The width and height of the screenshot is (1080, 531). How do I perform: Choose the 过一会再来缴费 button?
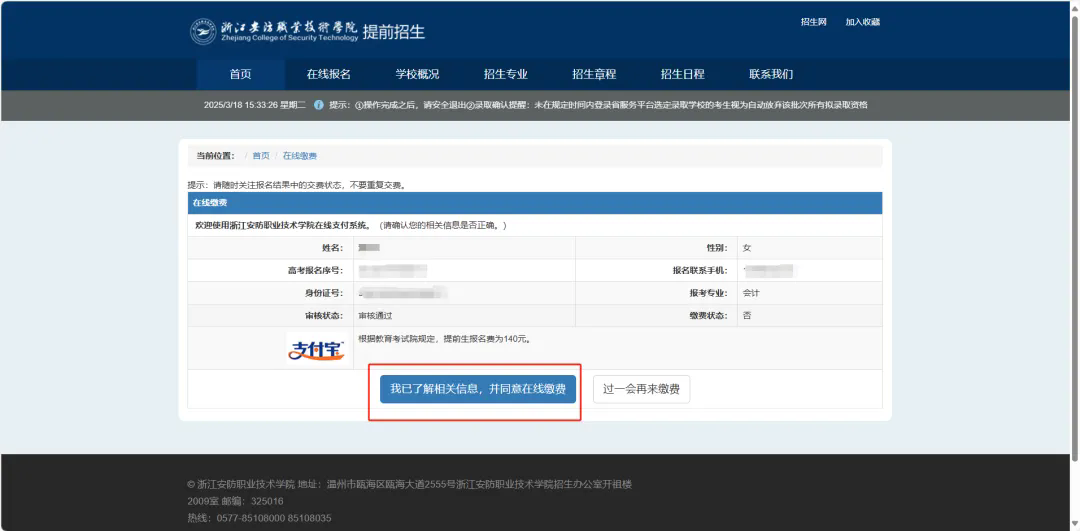pos(641,389)
